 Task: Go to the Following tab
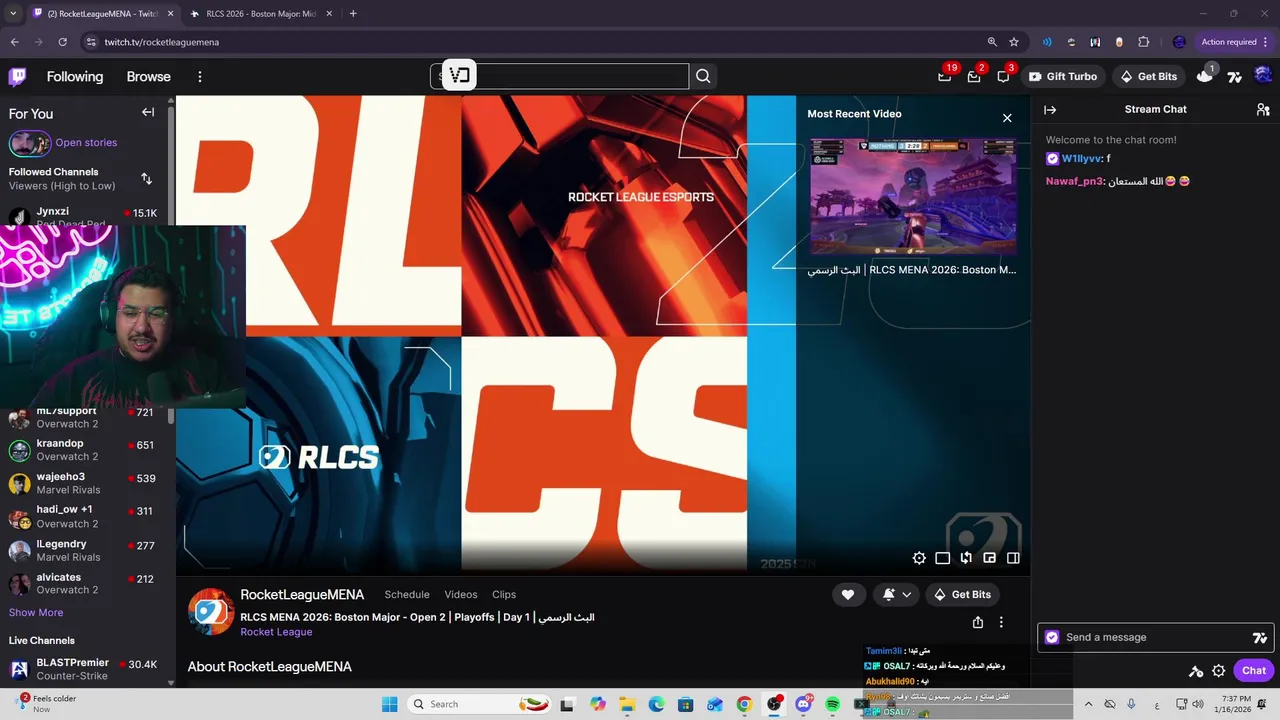(75, 77)
